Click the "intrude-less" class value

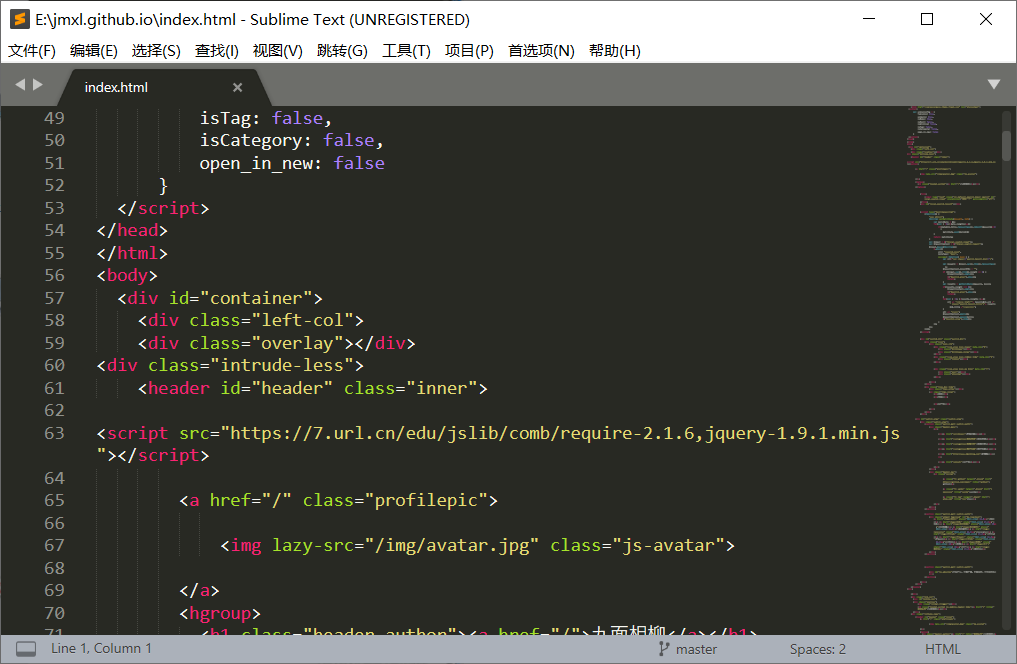pyautogui.click(x=282, y=366)
